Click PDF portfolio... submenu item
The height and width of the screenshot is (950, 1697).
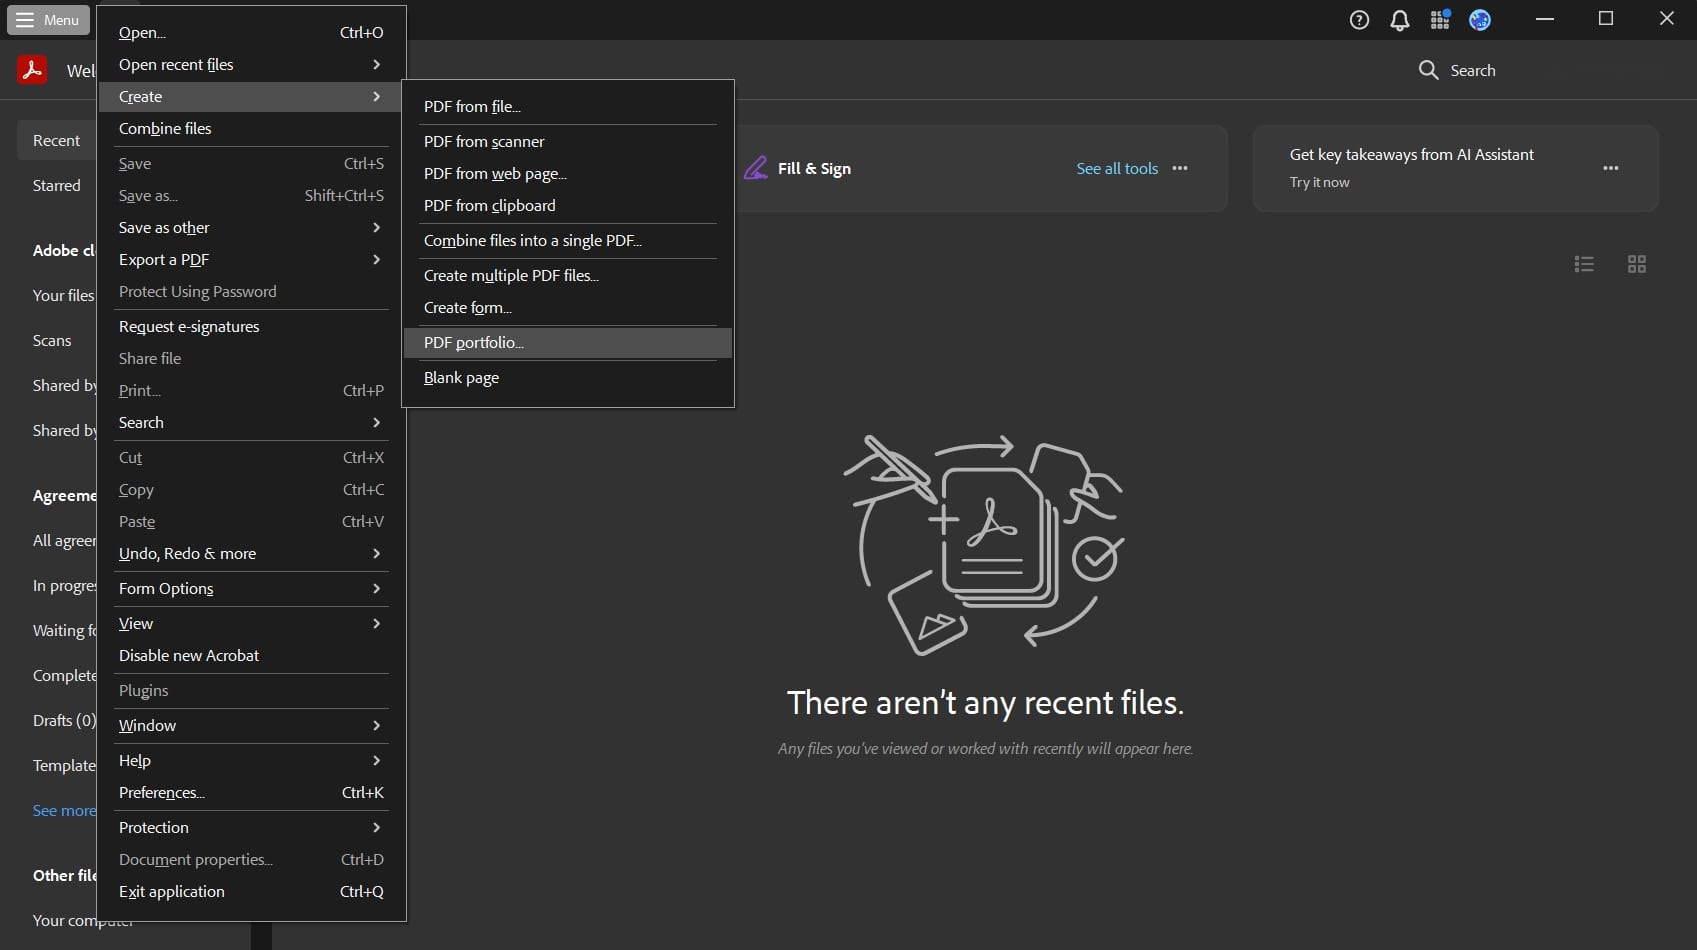(x=568, y=342)
